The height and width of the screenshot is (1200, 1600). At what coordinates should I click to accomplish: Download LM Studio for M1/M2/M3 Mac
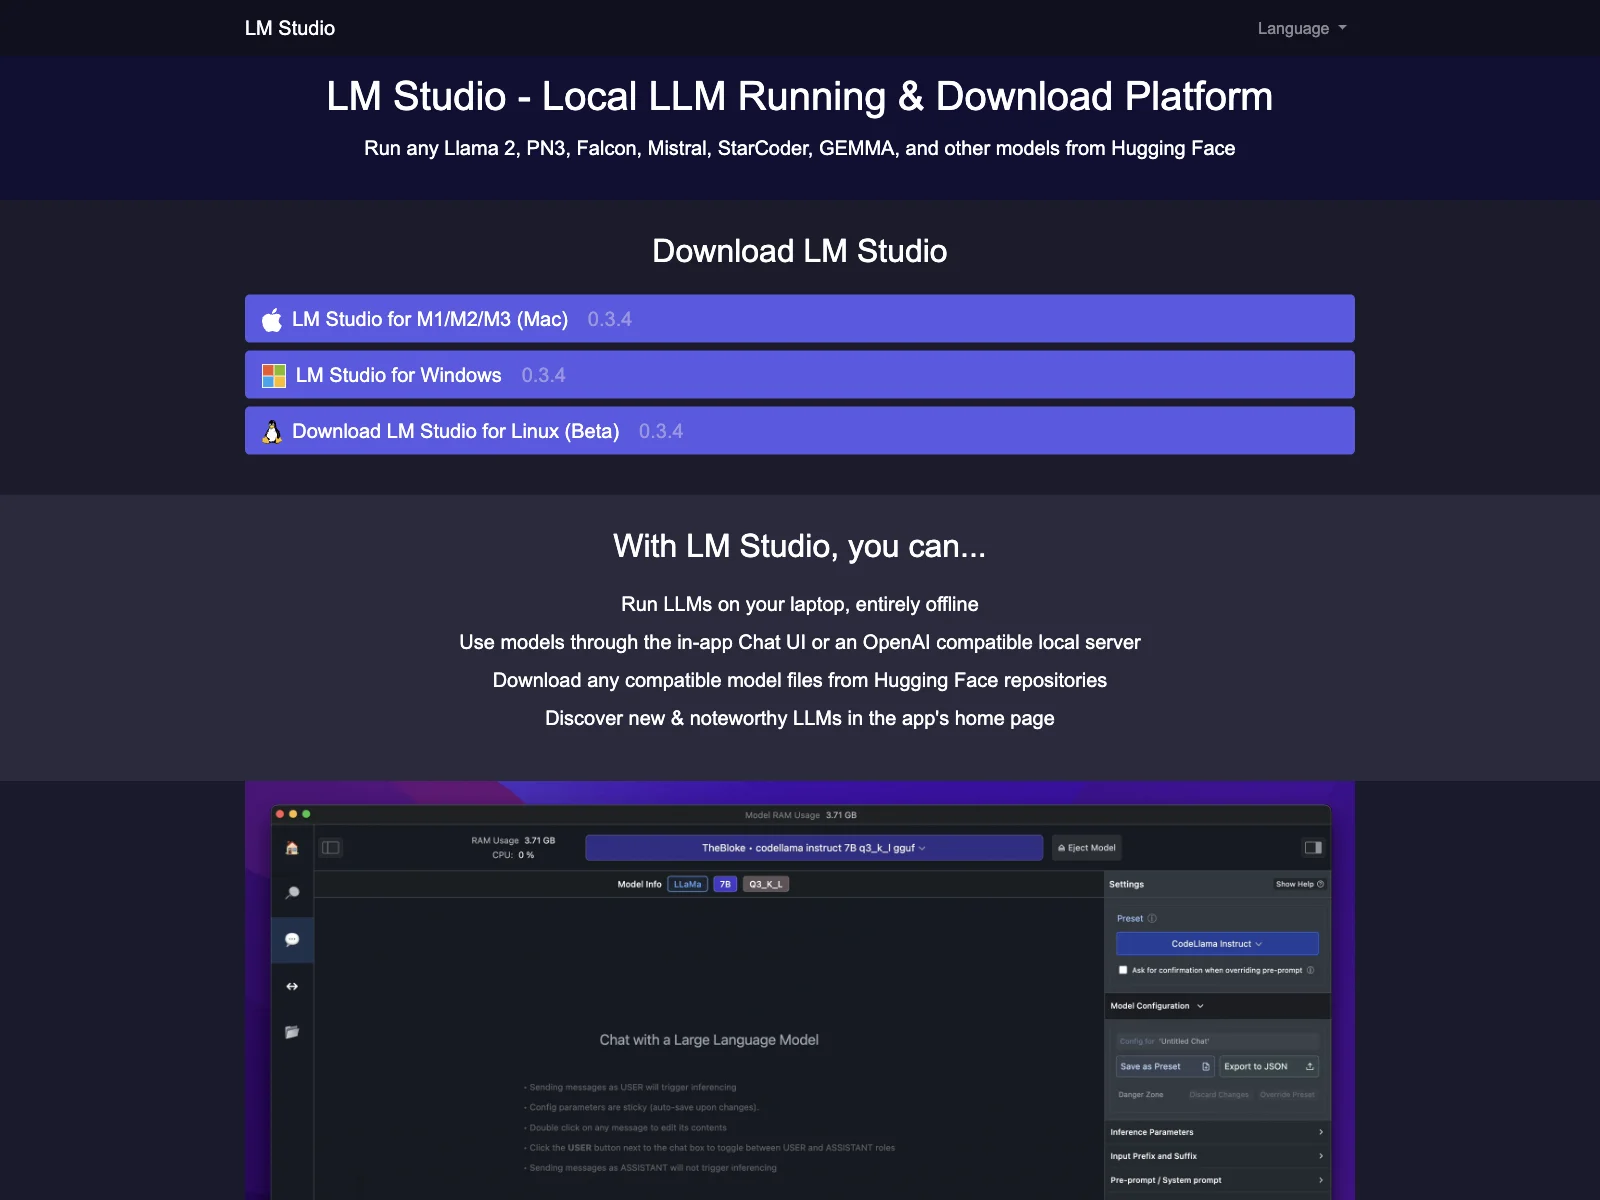[800, 318]
